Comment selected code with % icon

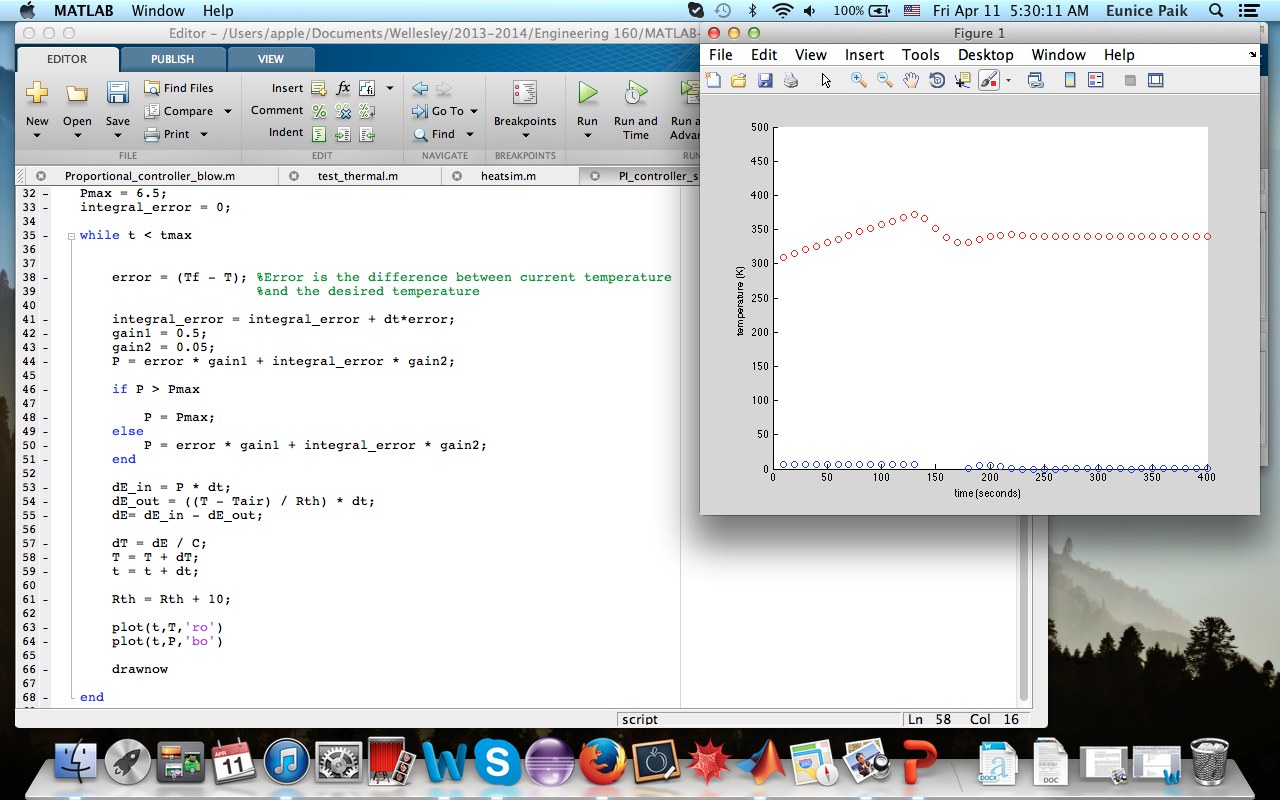pyautogui.click(x=319, y=110)
